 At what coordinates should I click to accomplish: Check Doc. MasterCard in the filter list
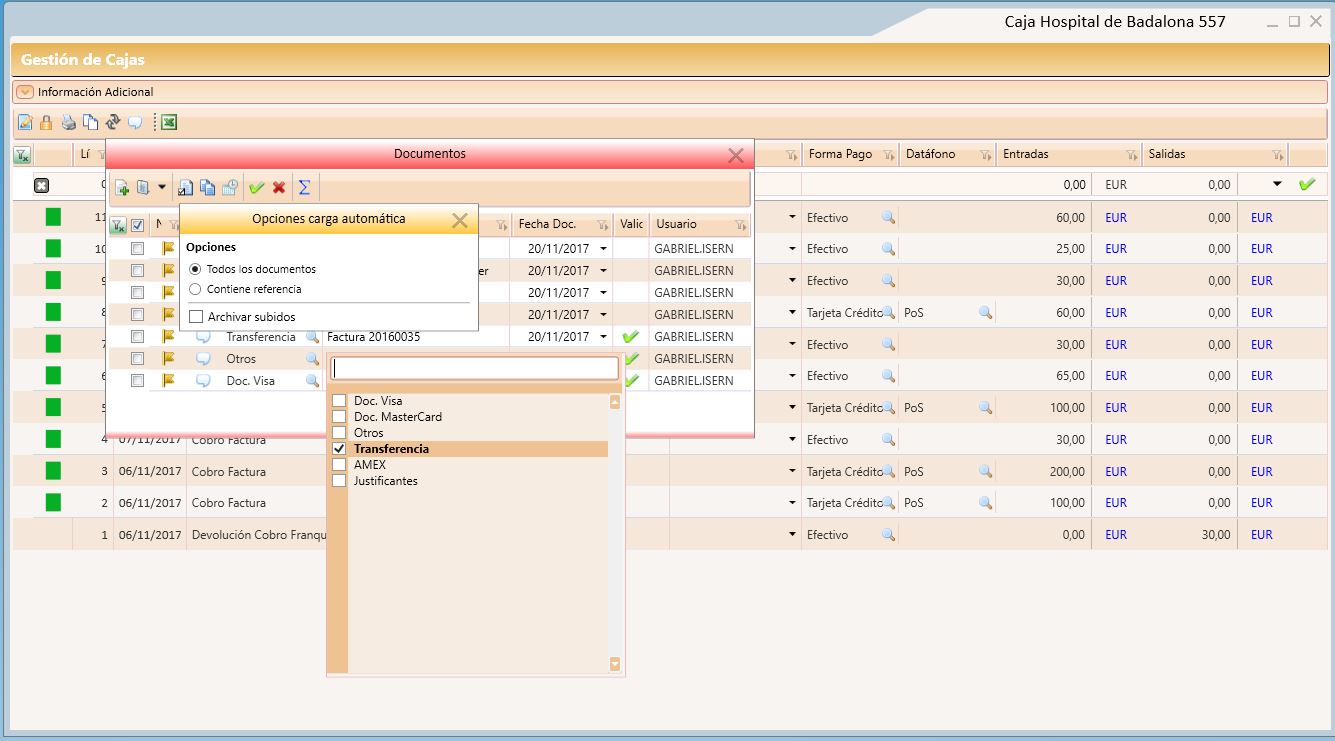pyautogui.click(x=339, y=417)
